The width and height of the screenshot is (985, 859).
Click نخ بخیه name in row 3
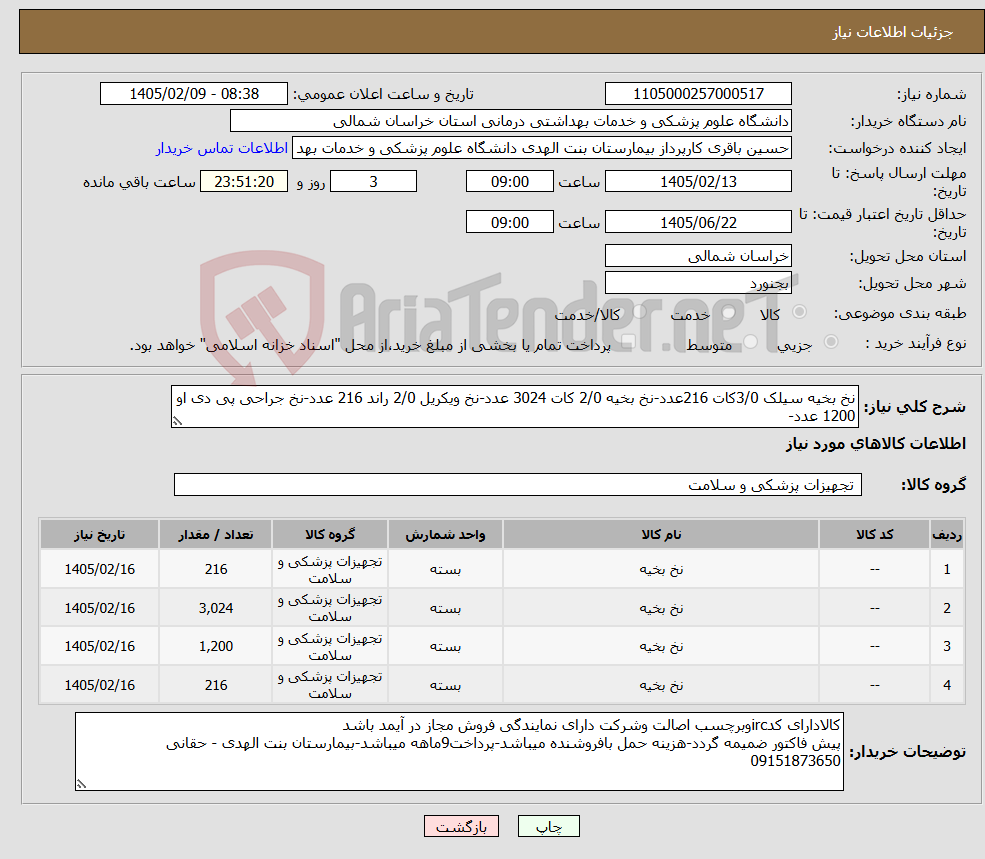click(661, 646)
